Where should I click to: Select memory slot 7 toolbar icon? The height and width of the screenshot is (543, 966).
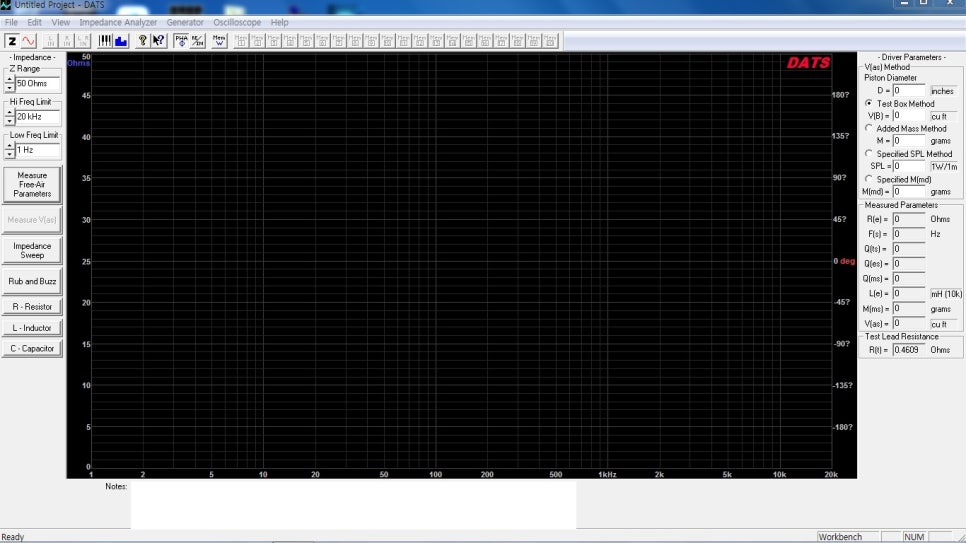click(x=339, y=41)
